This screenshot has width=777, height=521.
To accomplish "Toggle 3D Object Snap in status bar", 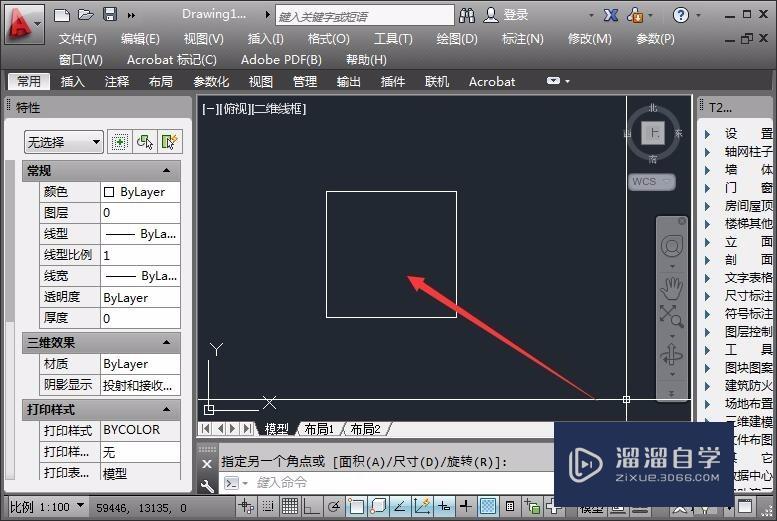I will pos(378,506).
